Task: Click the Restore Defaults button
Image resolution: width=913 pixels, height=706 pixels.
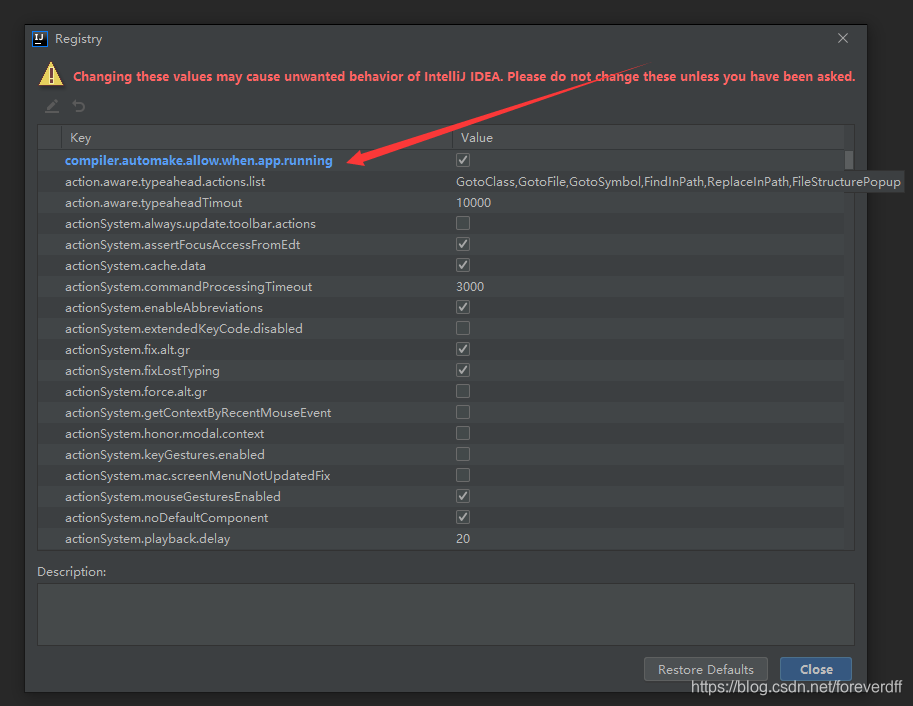Action: [x=706, y=669]
